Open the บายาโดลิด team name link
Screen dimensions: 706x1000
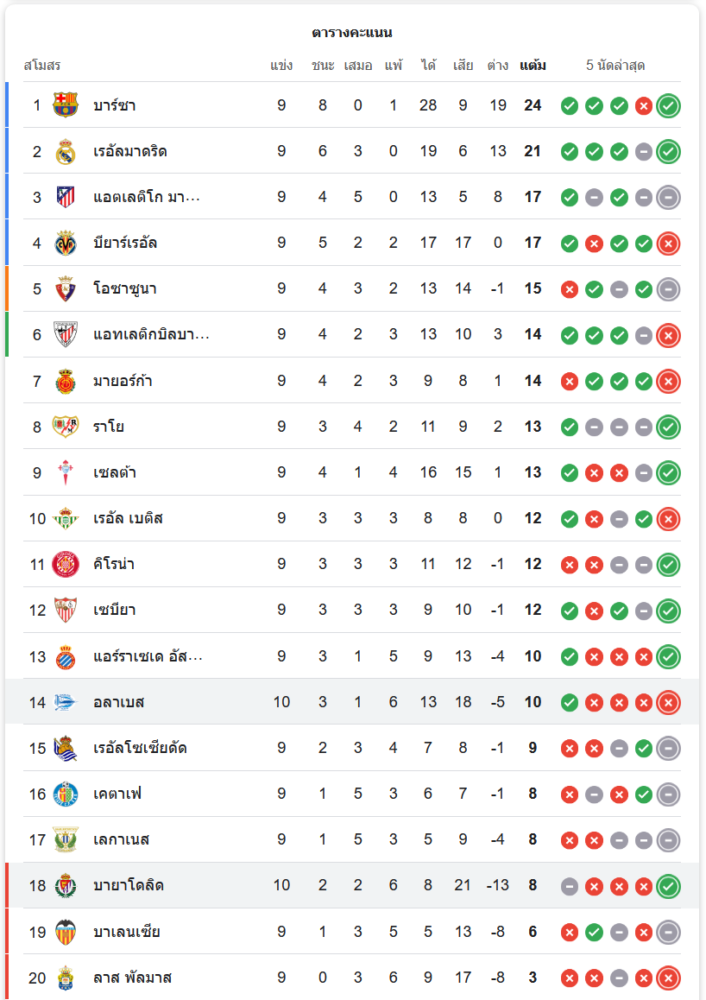pos(128,886)
